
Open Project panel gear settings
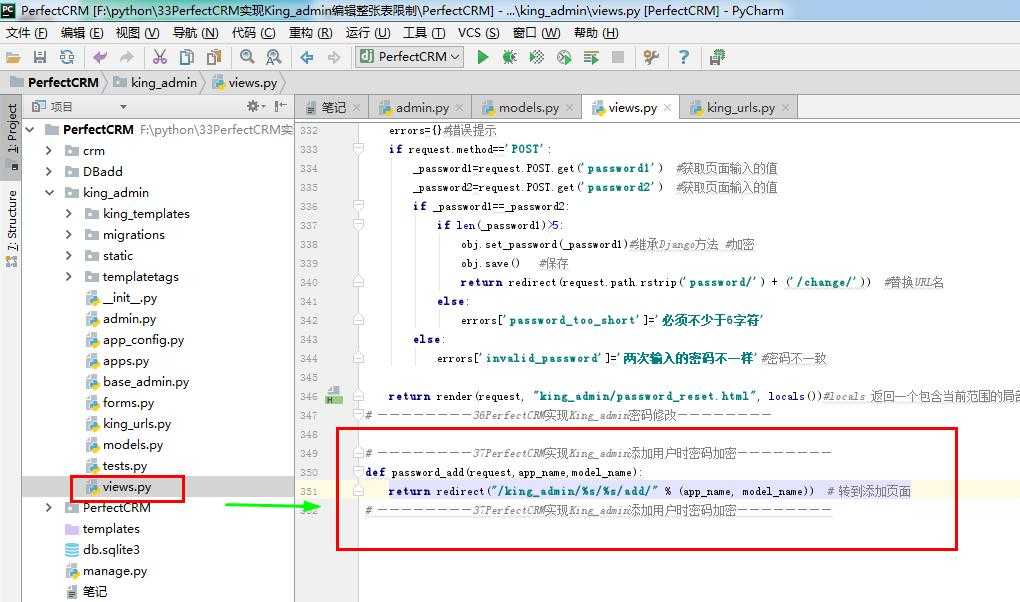(255, 106)
